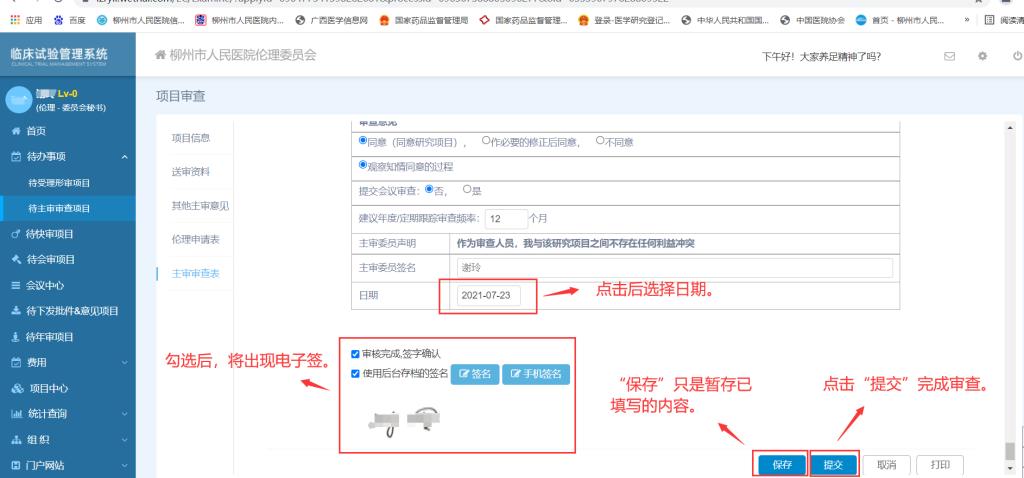1024x478 pixels.
Task: Select the 不同意 radio option
Action: click(601, 142)
